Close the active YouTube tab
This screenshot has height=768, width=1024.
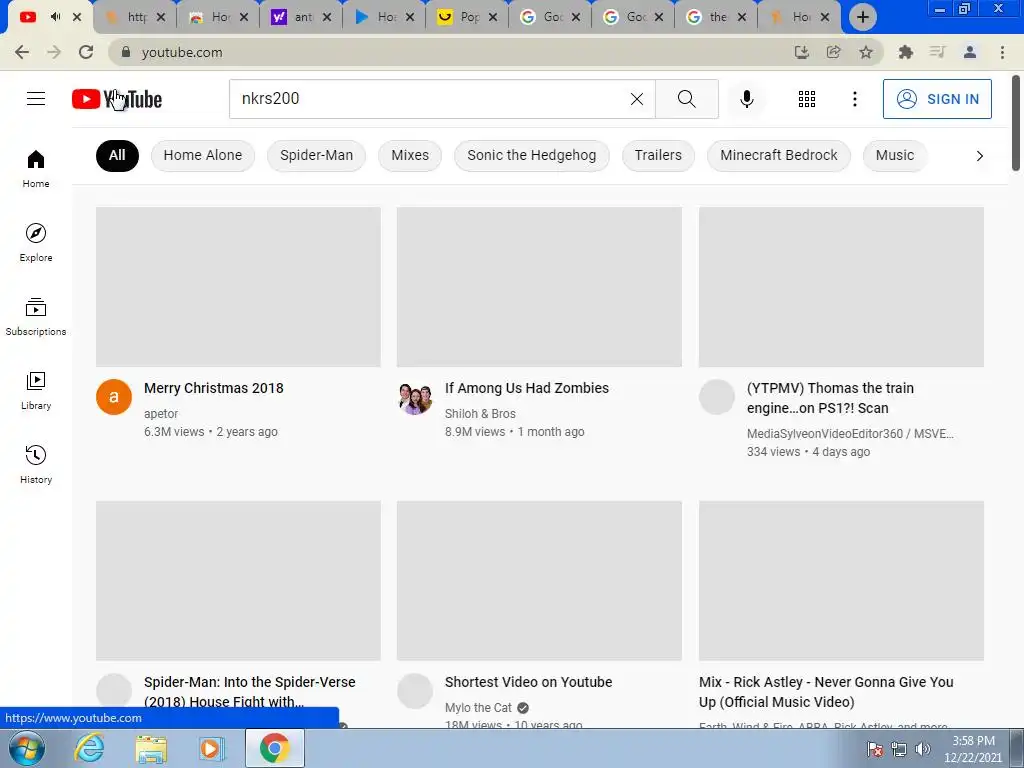(77, 17)
